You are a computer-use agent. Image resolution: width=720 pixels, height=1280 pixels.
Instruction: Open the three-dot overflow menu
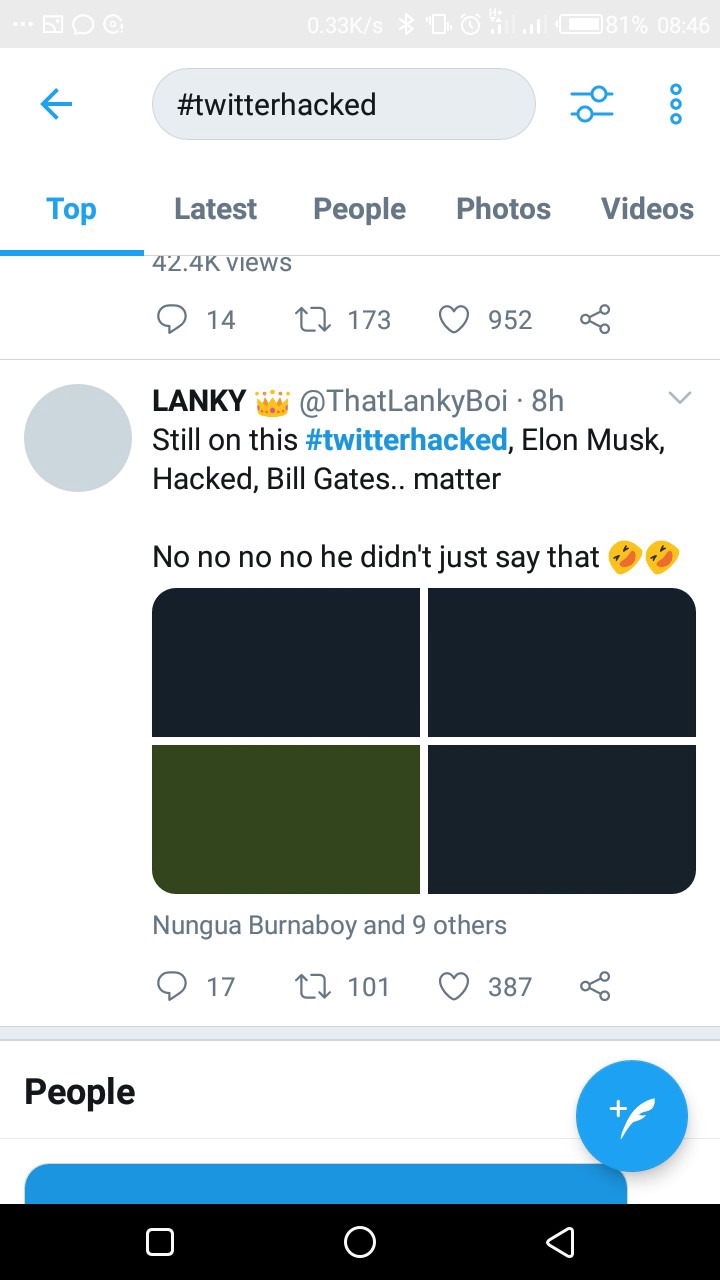pyautogui.click(x=676, y=104)
